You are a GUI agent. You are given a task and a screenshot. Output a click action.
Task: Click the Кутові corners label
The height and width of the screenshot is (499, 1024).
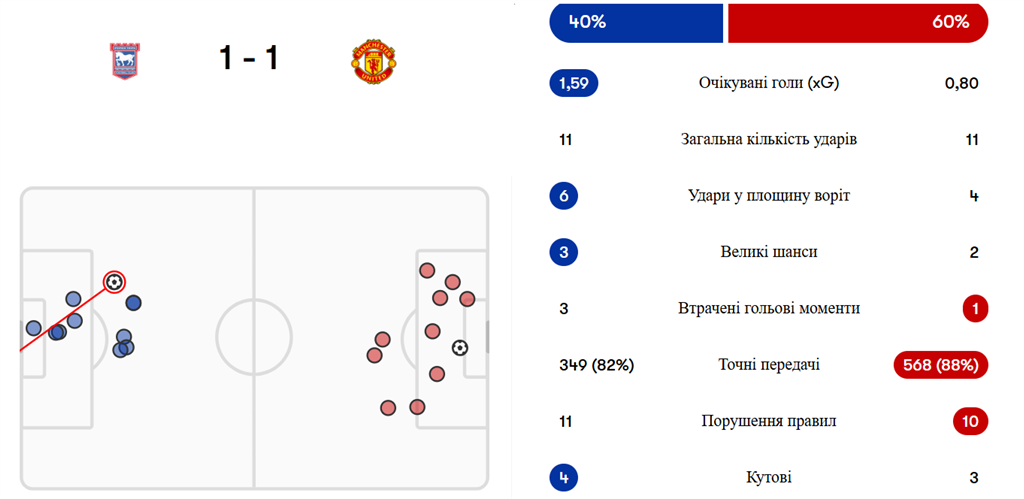coord(769,477)
